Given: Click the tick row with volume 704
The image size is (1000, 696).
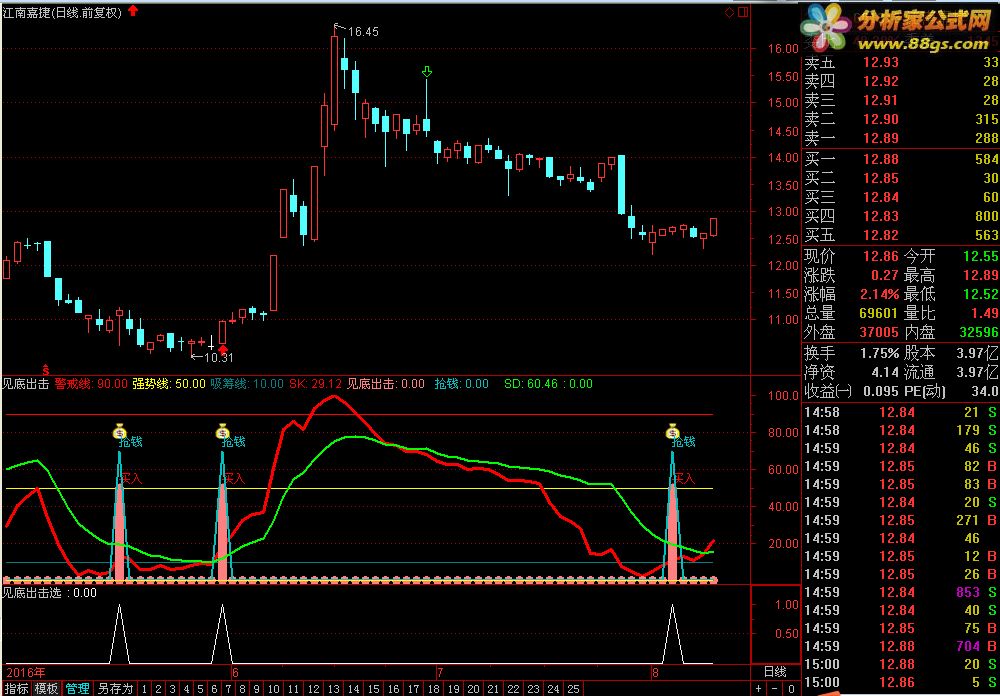Looking at the screenshot, I should coord(901,646).
